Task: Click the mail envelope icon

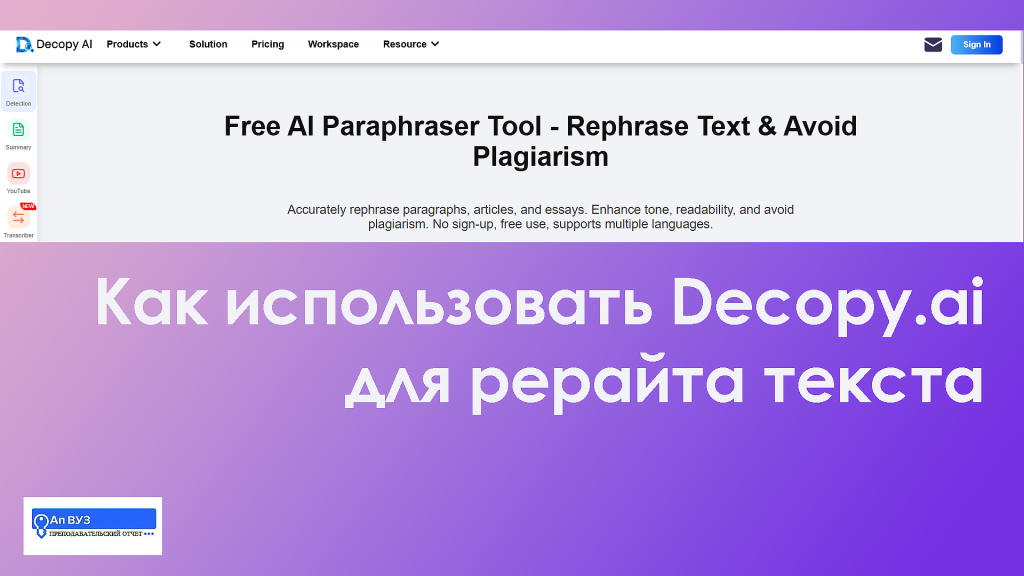Action: click(x=933, y=44)
